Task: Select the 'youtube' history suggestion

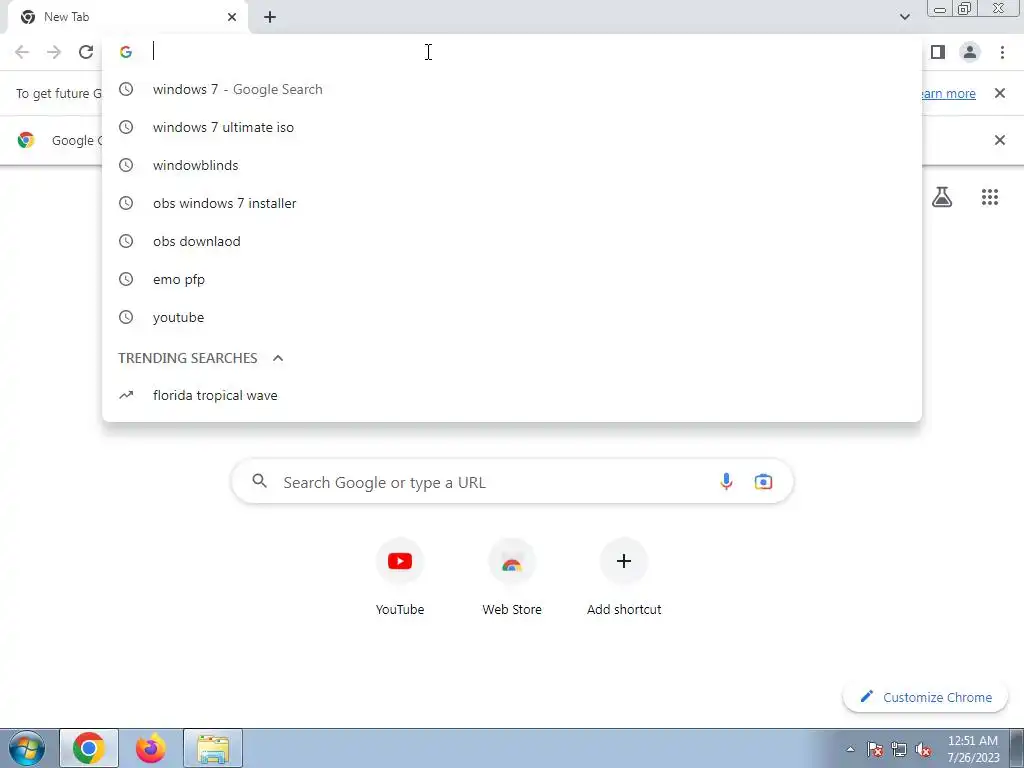Action: 512,317
